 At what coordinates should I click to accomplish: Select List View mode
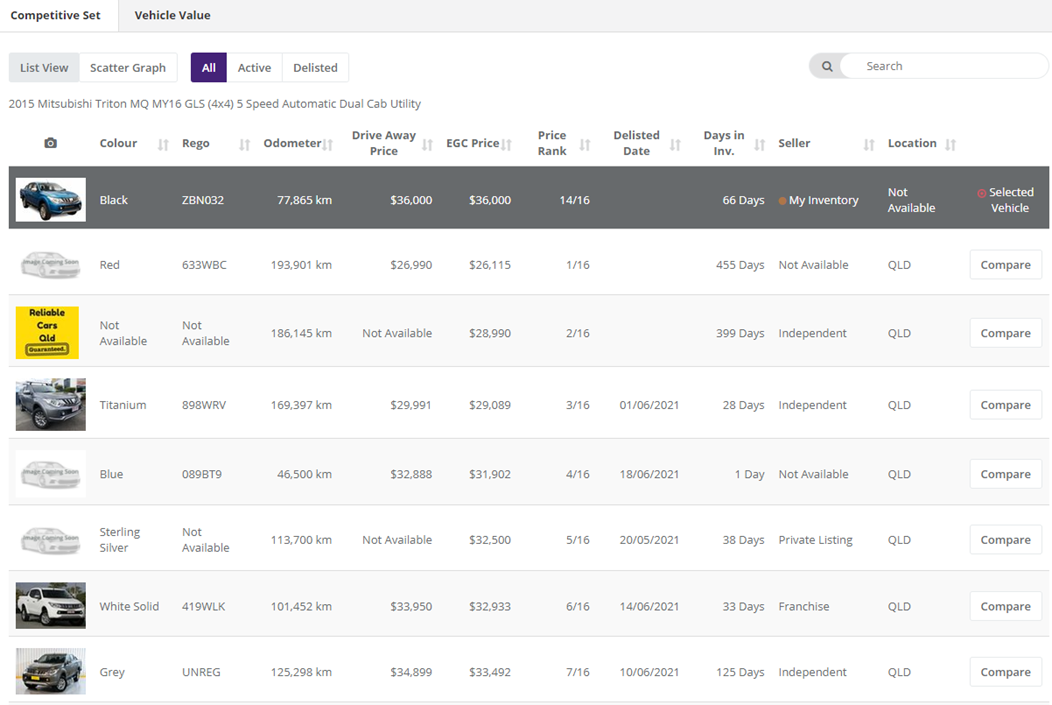[x=44, y=68]
